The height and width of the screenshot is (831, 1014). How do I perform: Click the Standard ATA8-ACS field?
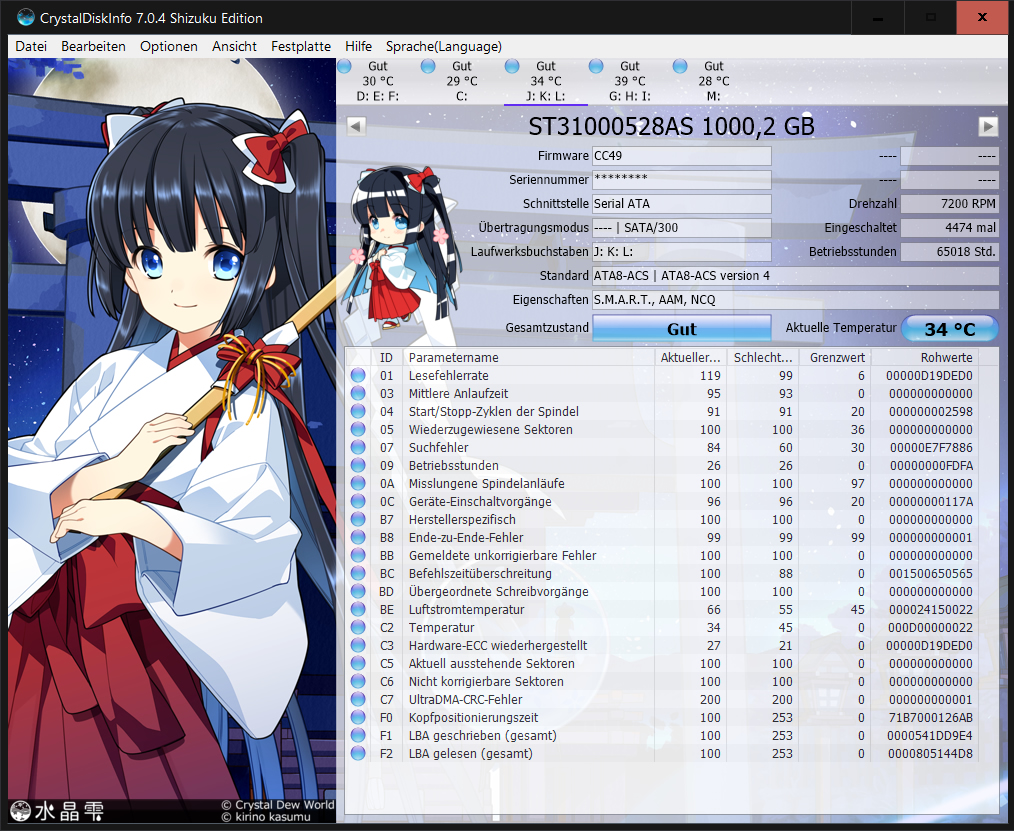[795, 275]
